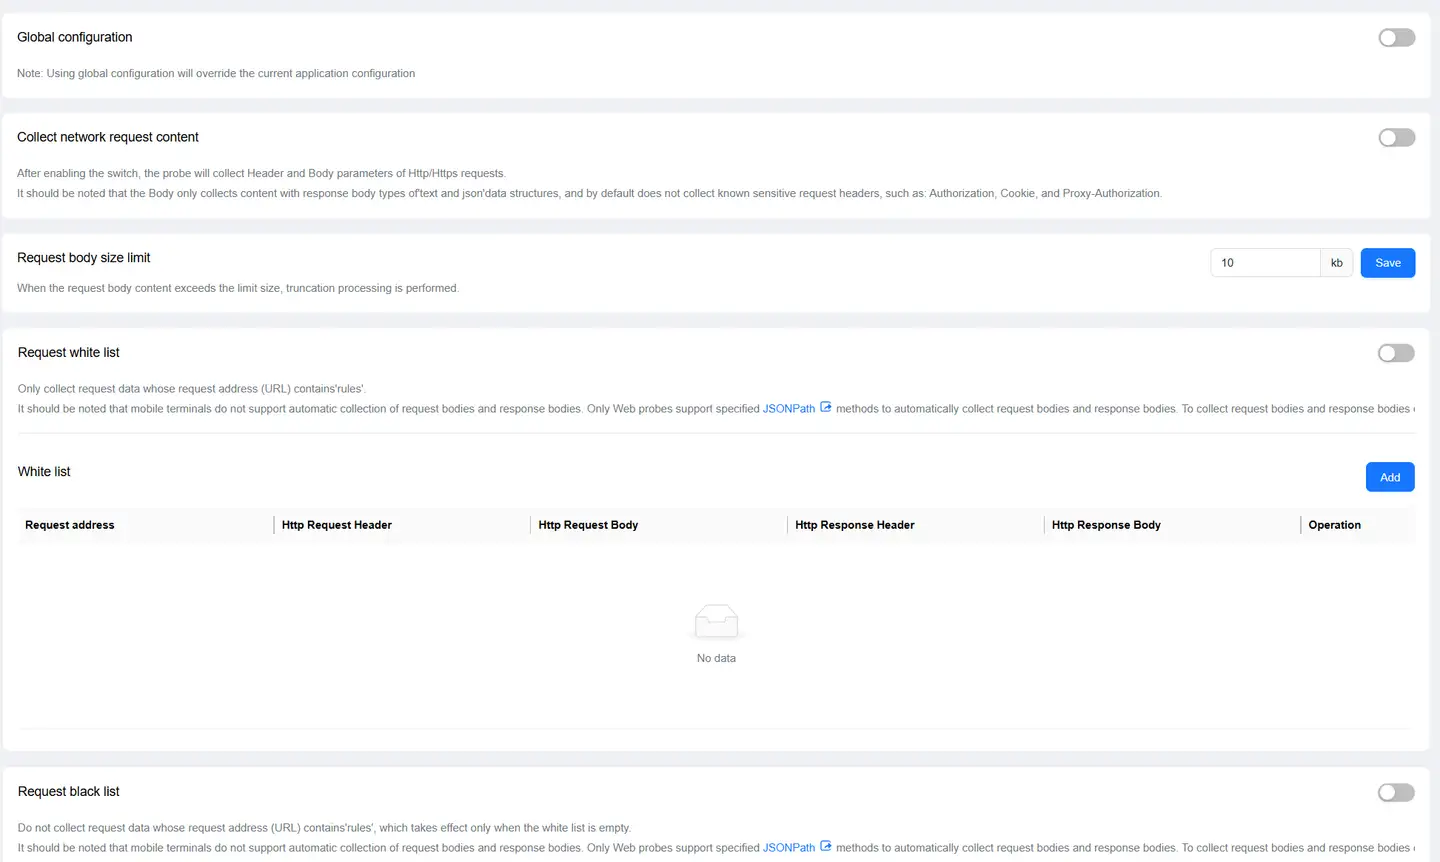Click the empty inbox No data icon
This screenshot has height=862, width=1440.
(716, 621)
